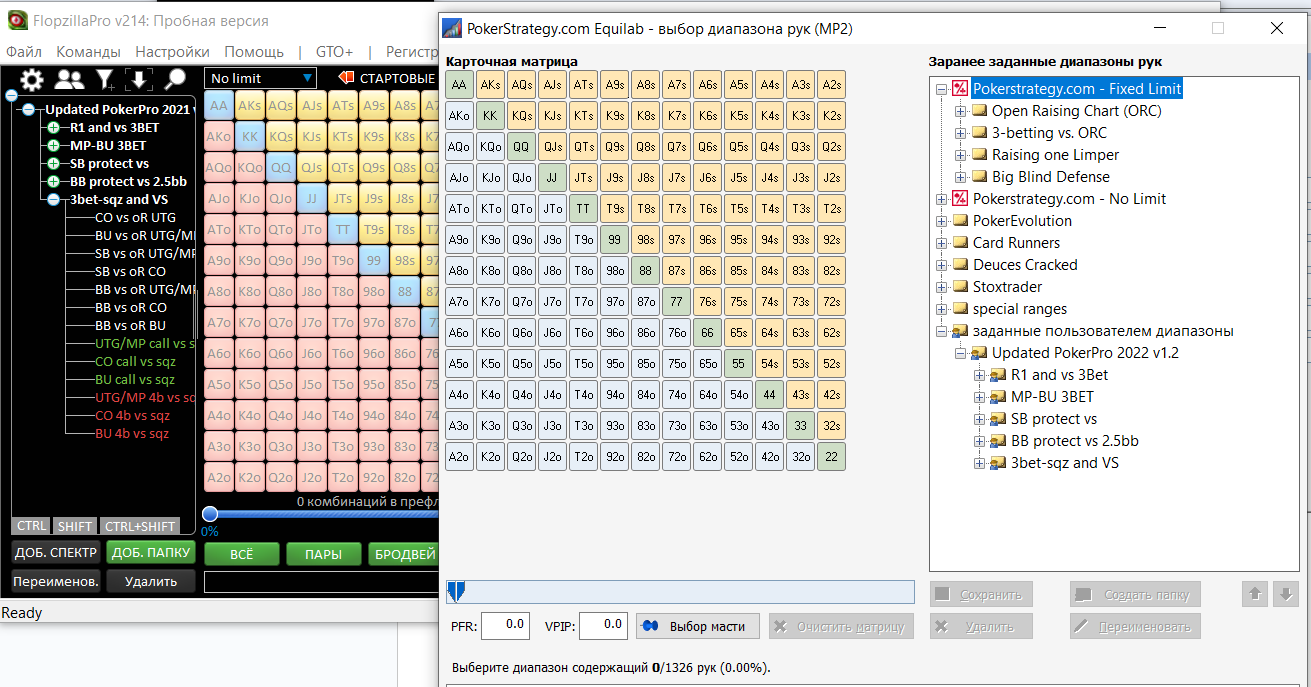This screenshot has height=687, width=1311.
Task: Expand MP-BU 3BET in FlopzillaPro tree
Action: [52, 146]
